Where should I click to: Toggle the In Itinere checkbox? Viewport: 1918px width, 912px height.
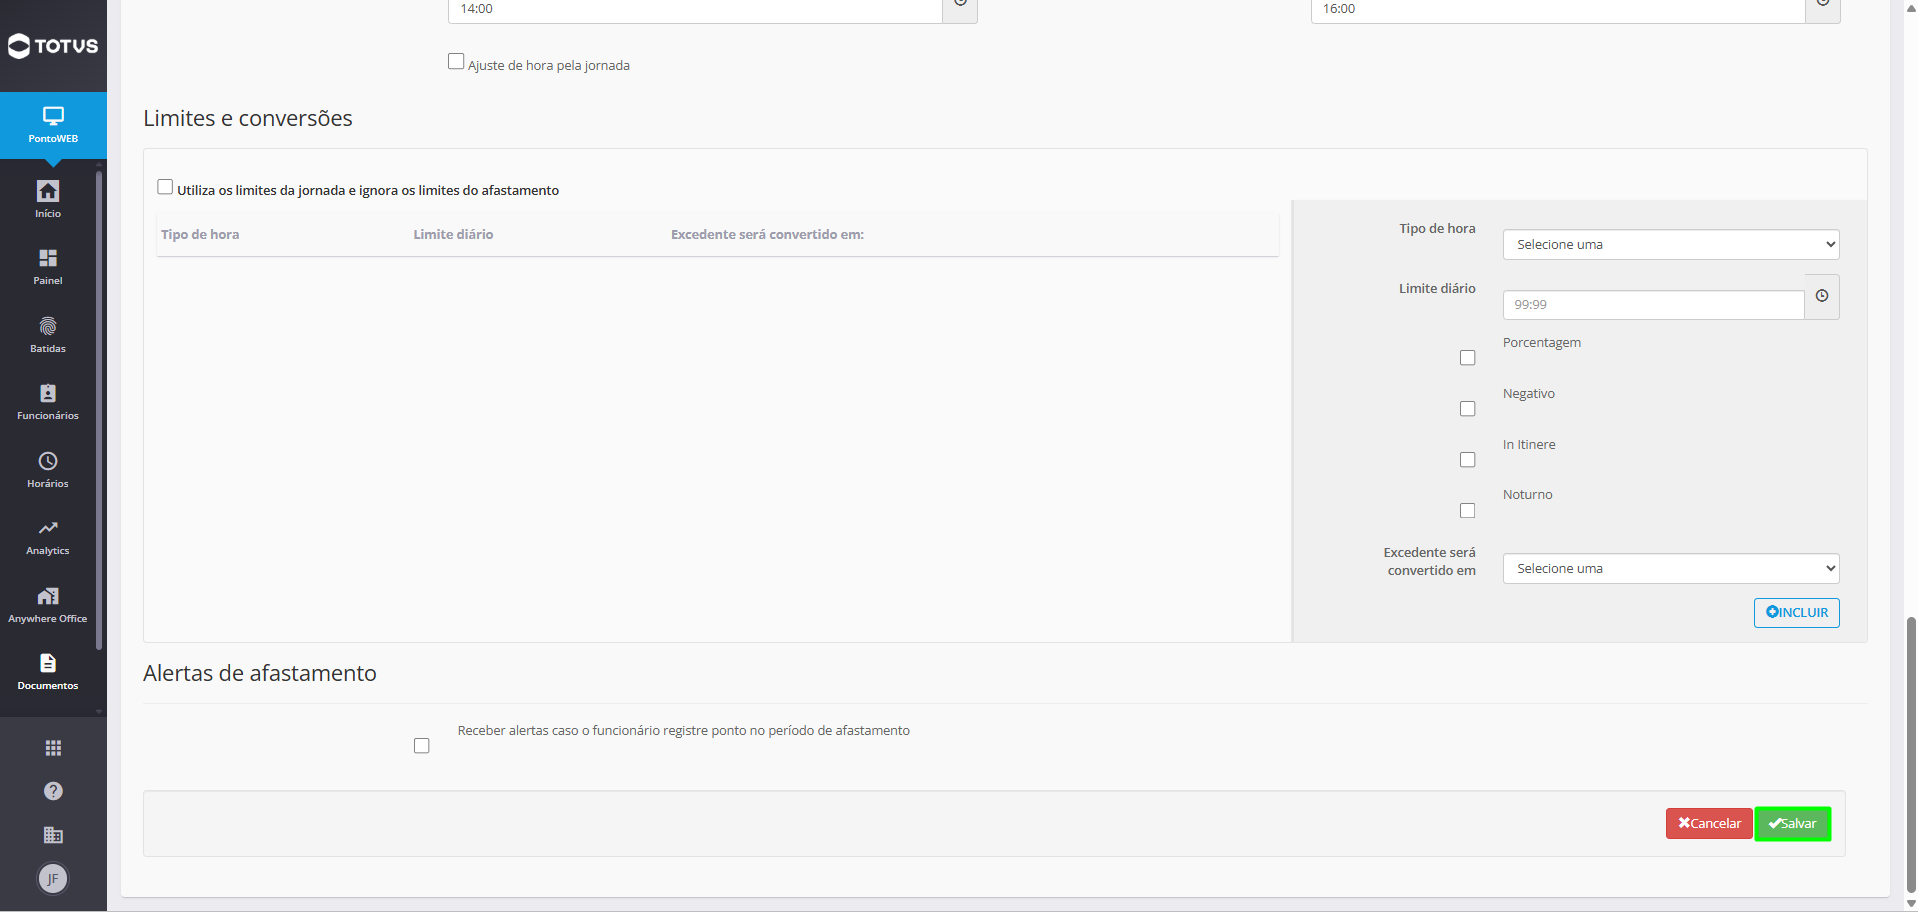coord(1467,460)
